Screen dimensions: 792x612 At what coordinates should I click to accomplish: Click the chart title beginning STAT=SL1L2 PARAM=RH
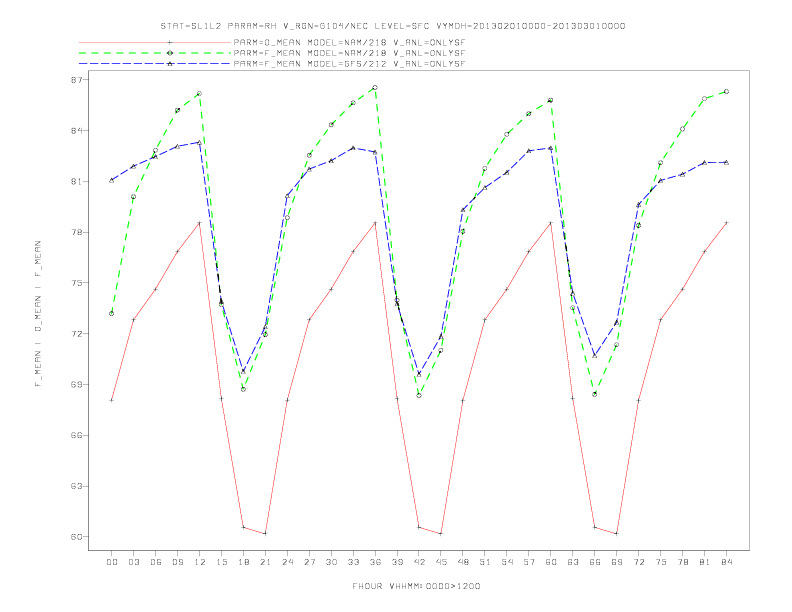393,26
